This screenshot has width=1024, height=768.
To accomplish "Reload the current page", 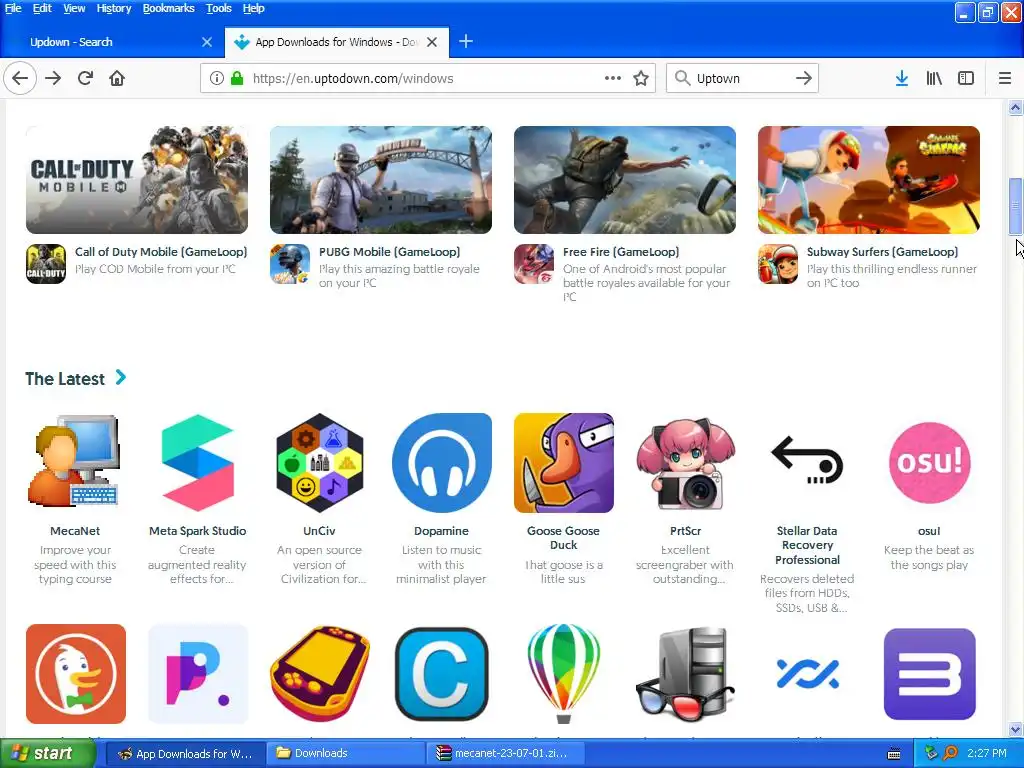I will (x=85, y=78).
